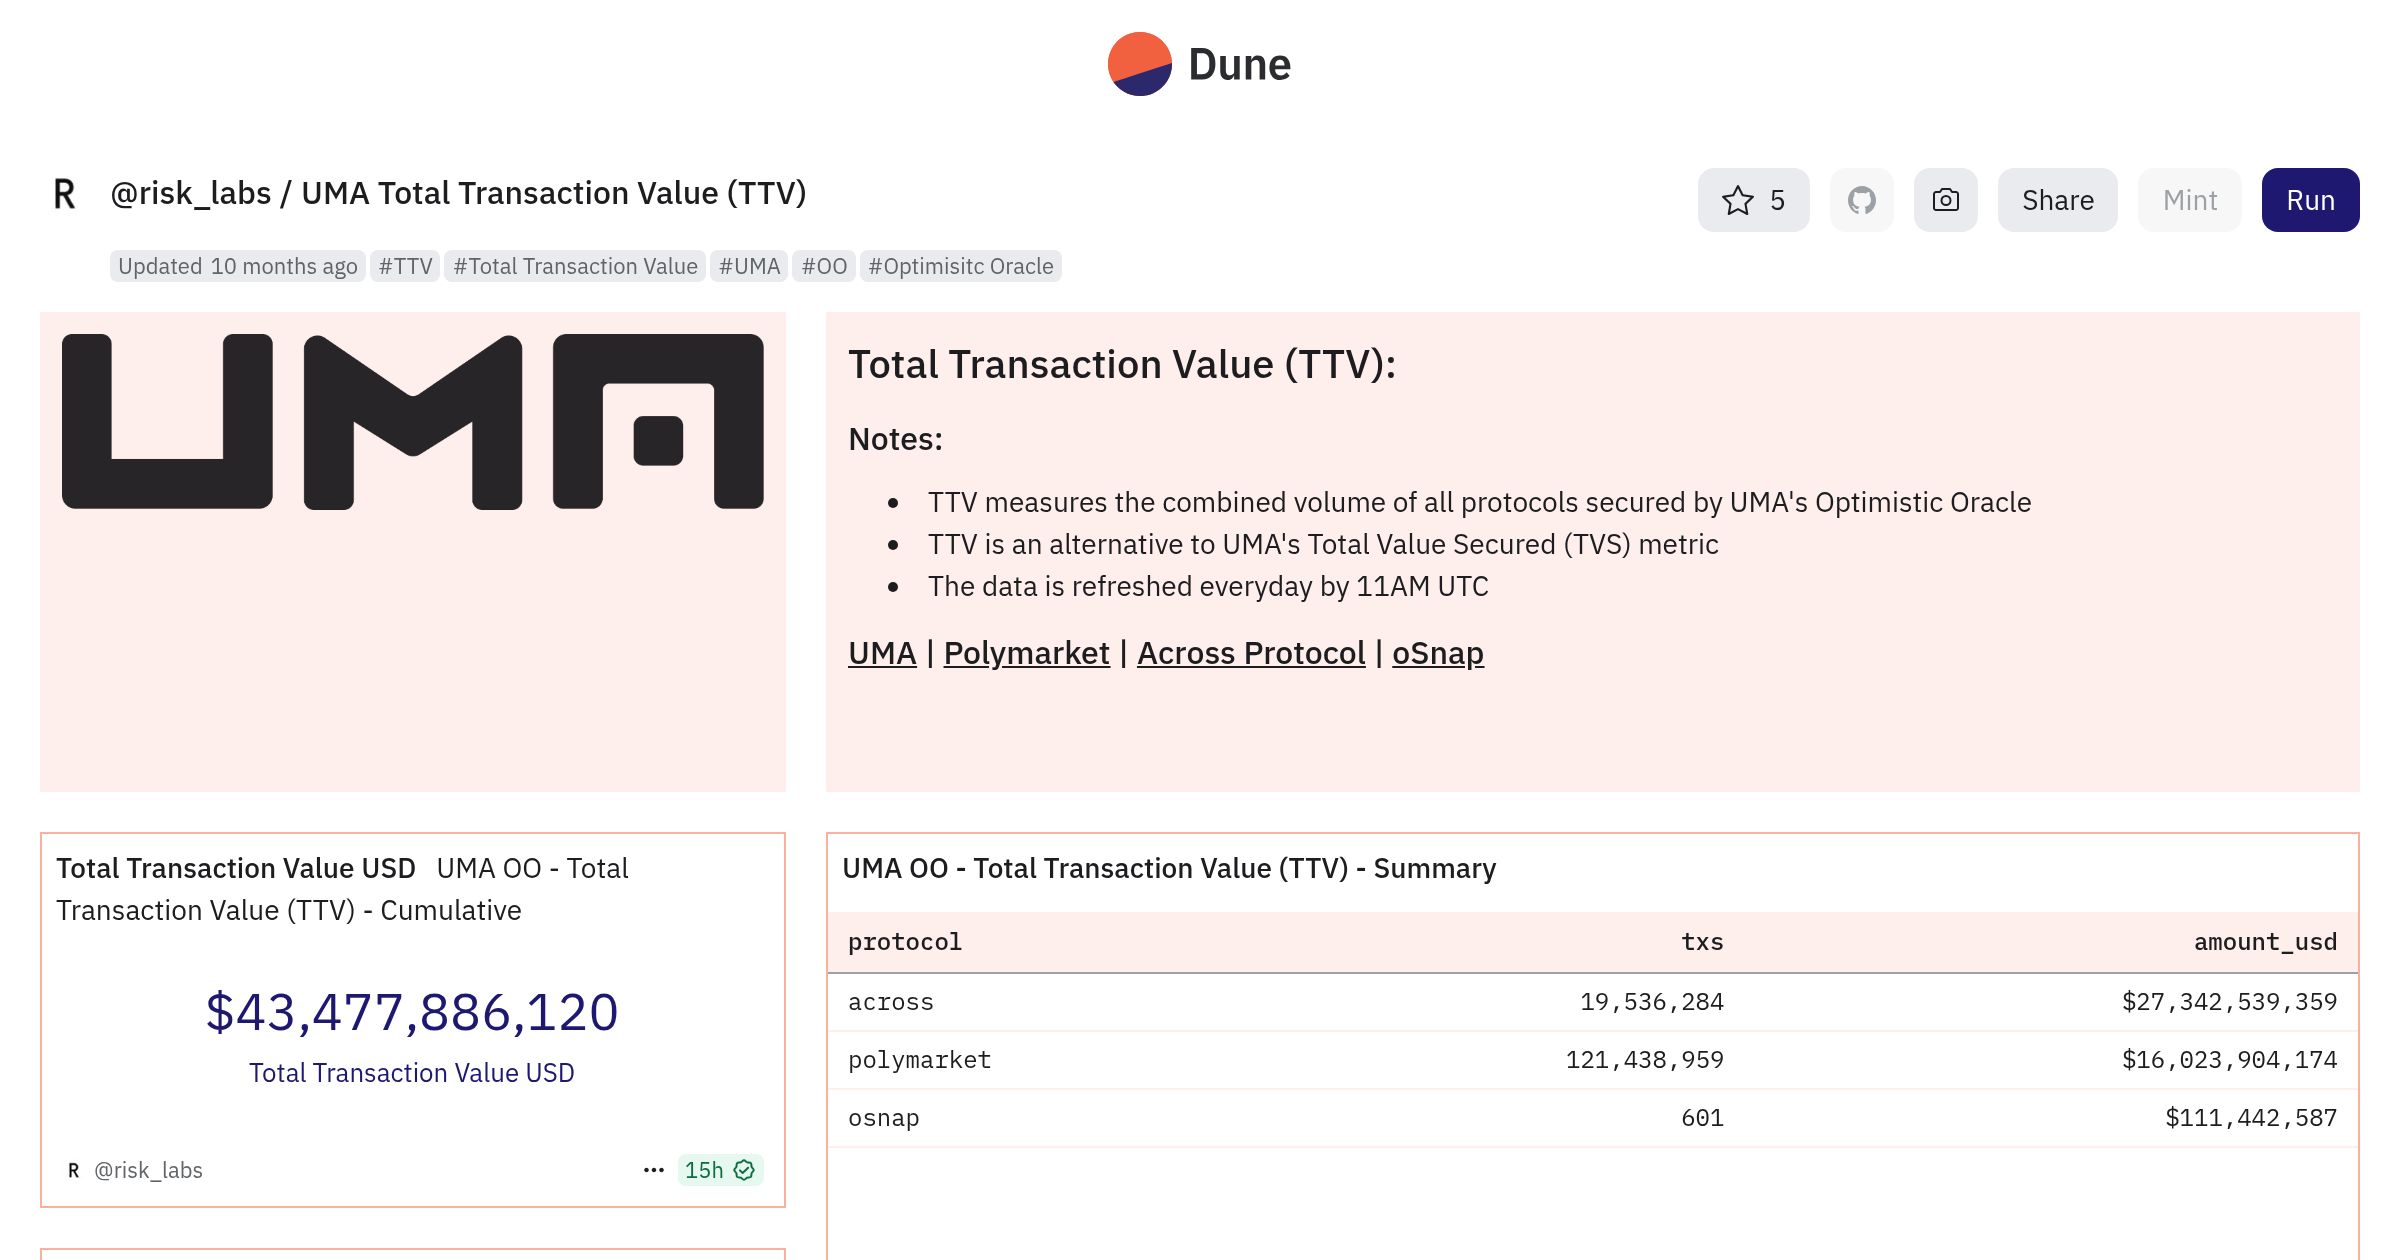This screenshot has height=1260, width=2400.
Task: Take a screenshot with camera icon
Action: coord(1945,200)
